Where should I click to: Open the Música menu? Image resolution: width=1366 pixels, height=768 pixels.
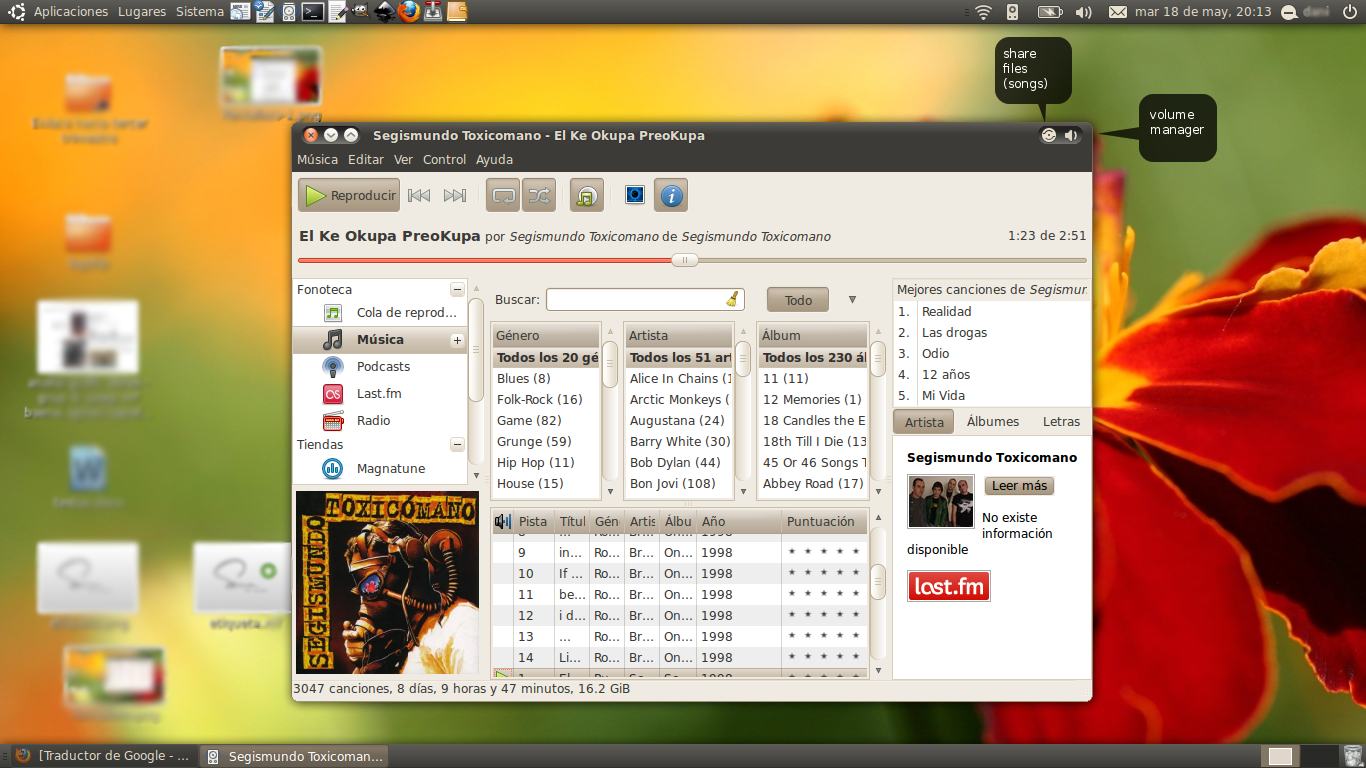[x=317, y=160]
